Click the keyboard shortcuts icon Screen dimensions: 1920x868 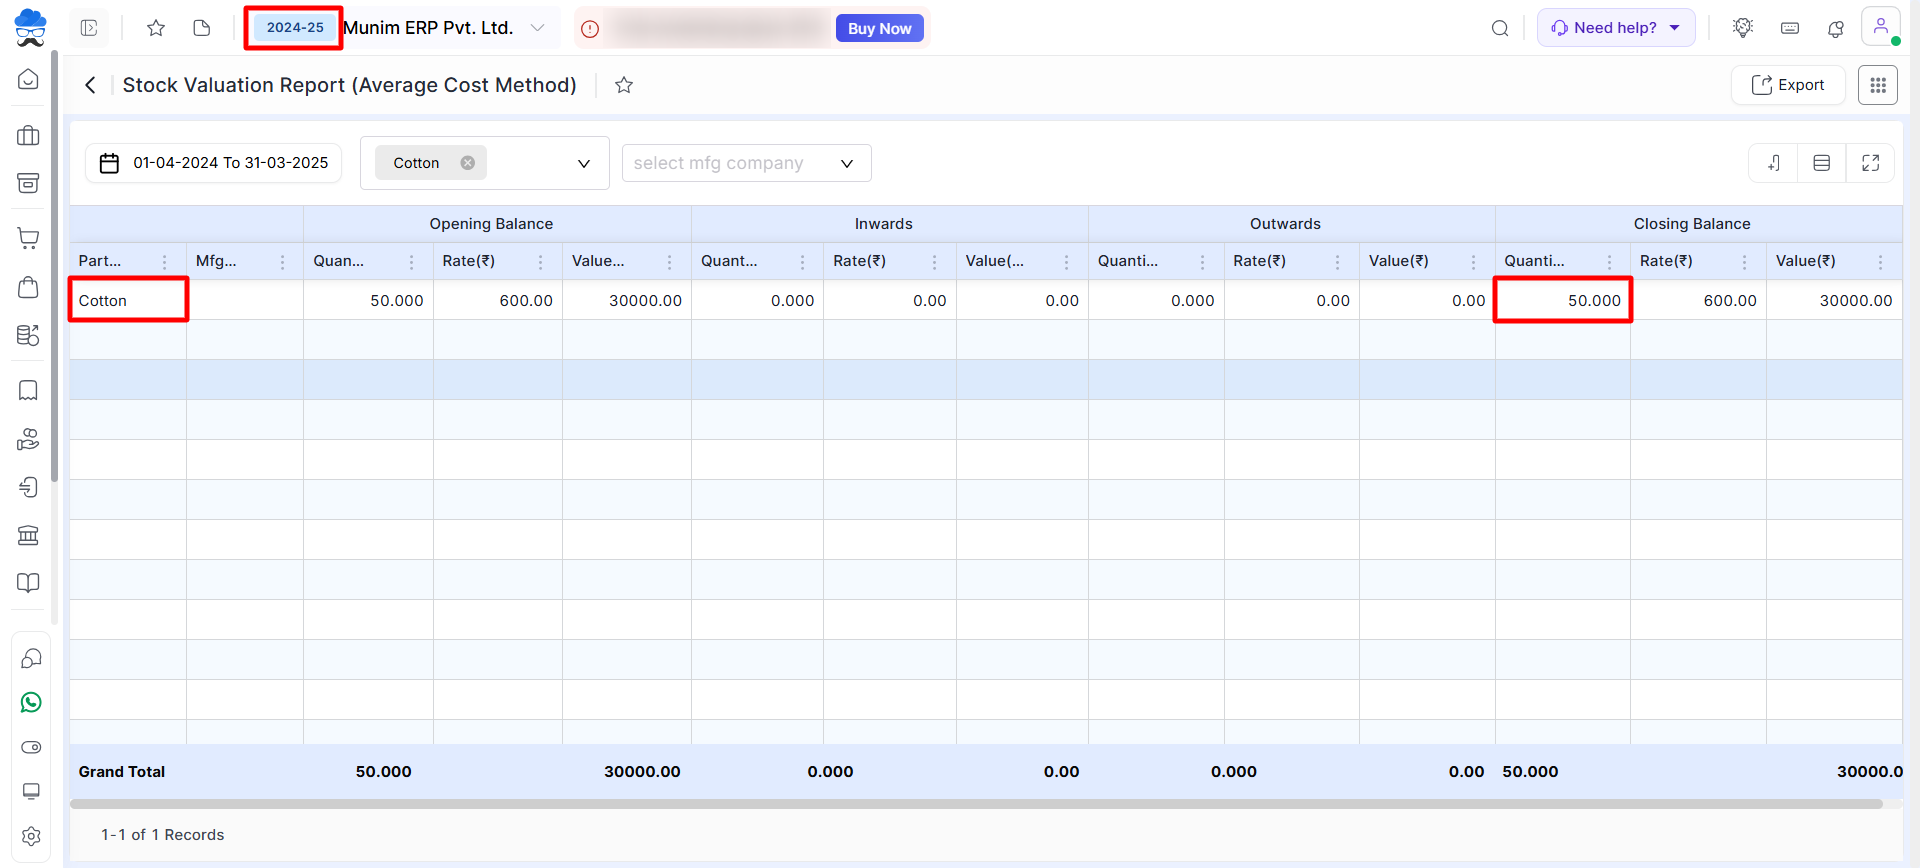[x=1790, y=29]
